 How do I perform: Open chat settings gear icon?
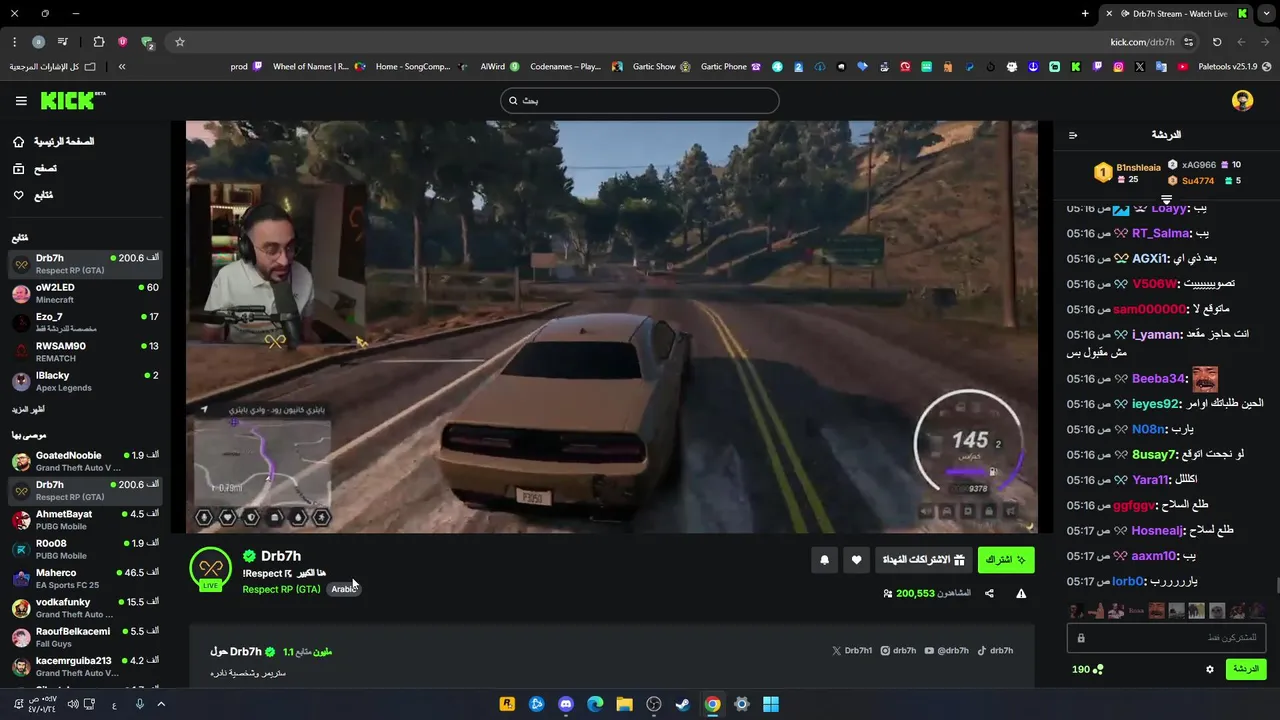coord(1210,669)
